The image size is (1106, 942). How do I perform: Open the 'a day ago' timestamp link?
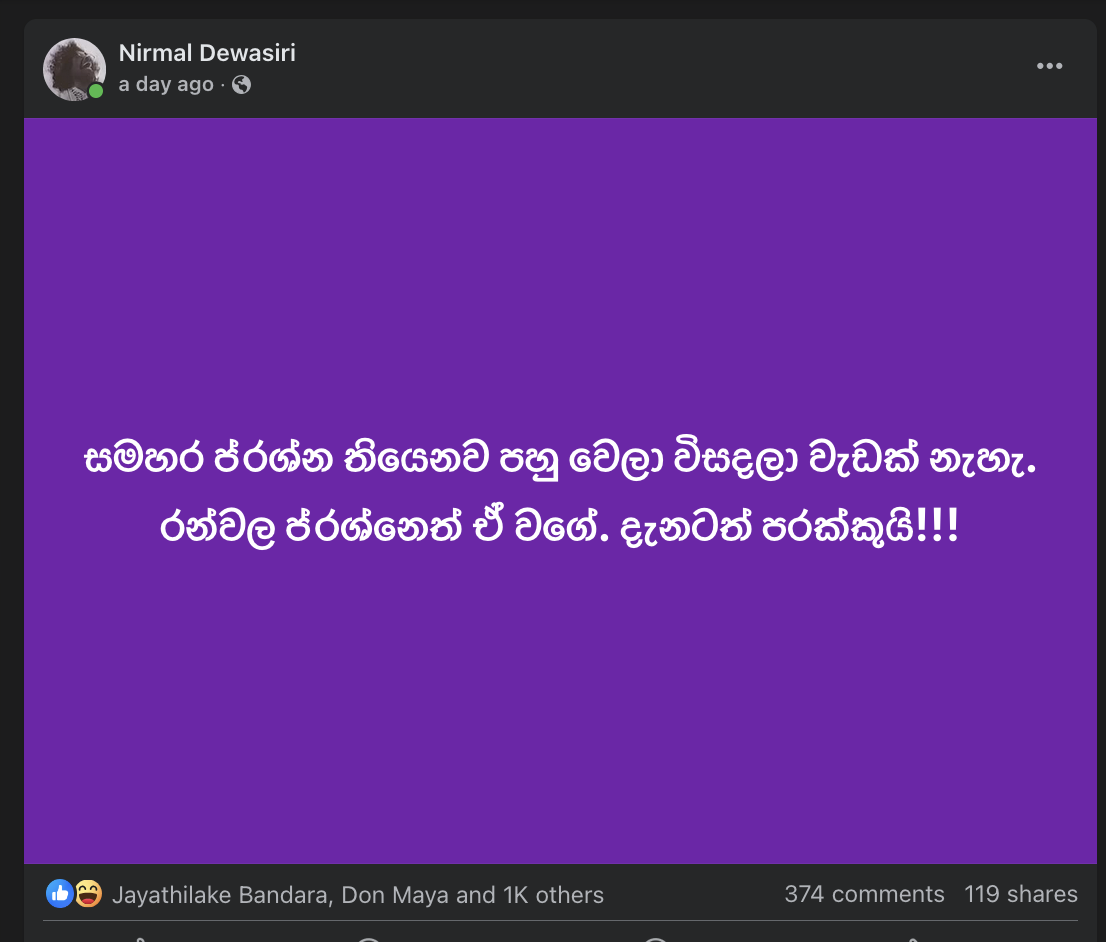pyautogui.click(x=166, y=85)
